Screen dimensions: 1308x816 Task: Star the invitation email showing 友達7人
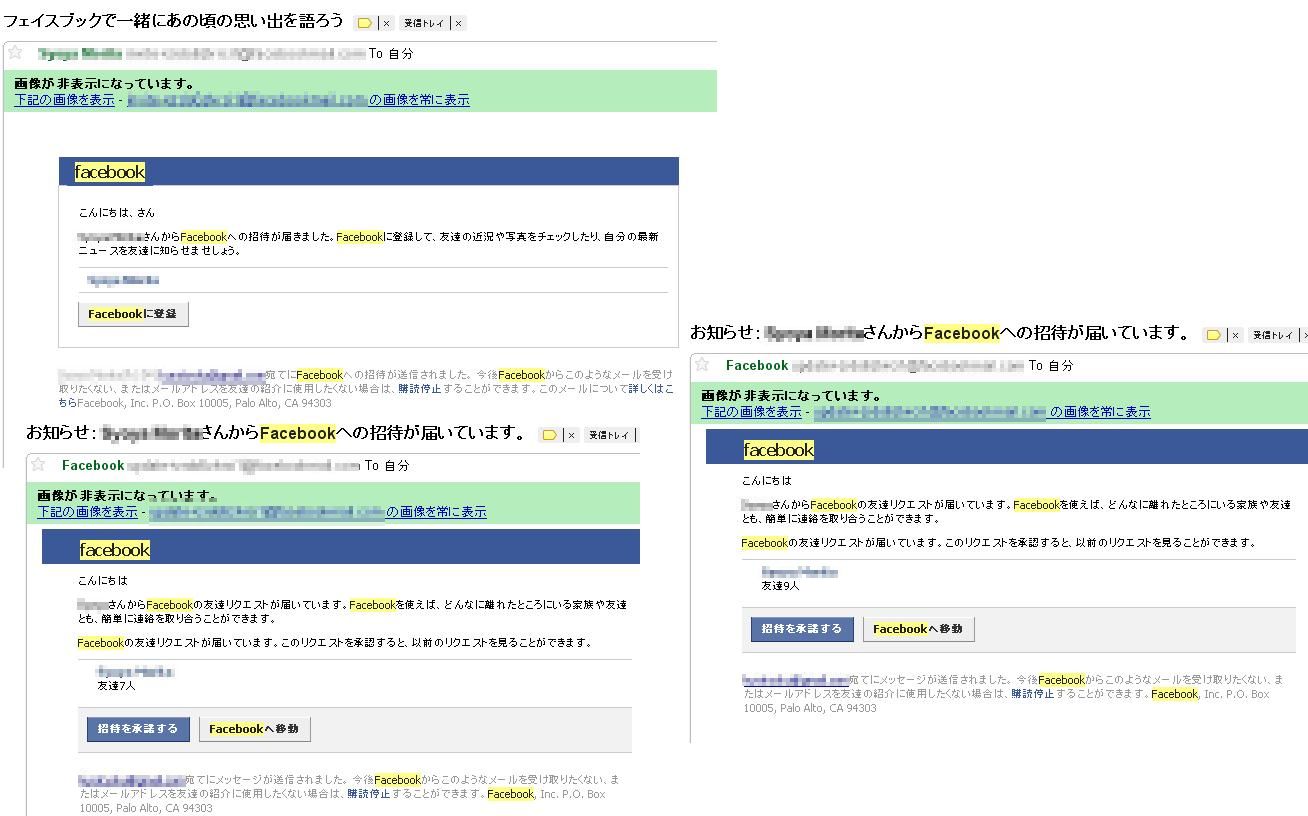38,464
